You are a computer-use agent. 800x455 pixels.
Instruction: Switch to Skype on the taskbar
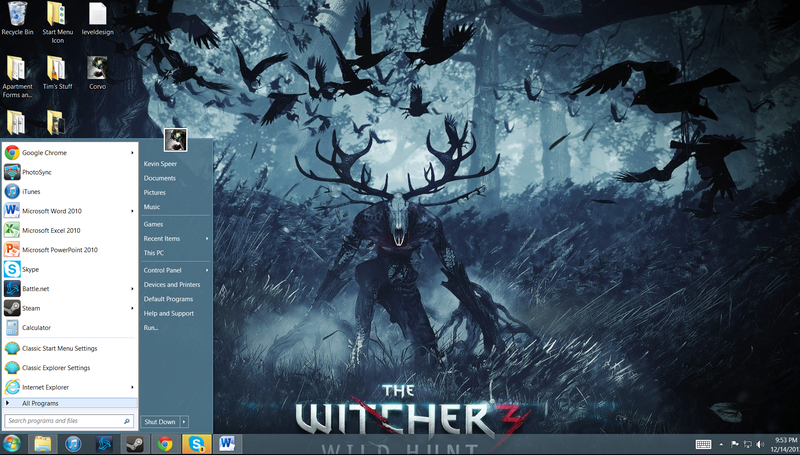(x=196, y=444)
